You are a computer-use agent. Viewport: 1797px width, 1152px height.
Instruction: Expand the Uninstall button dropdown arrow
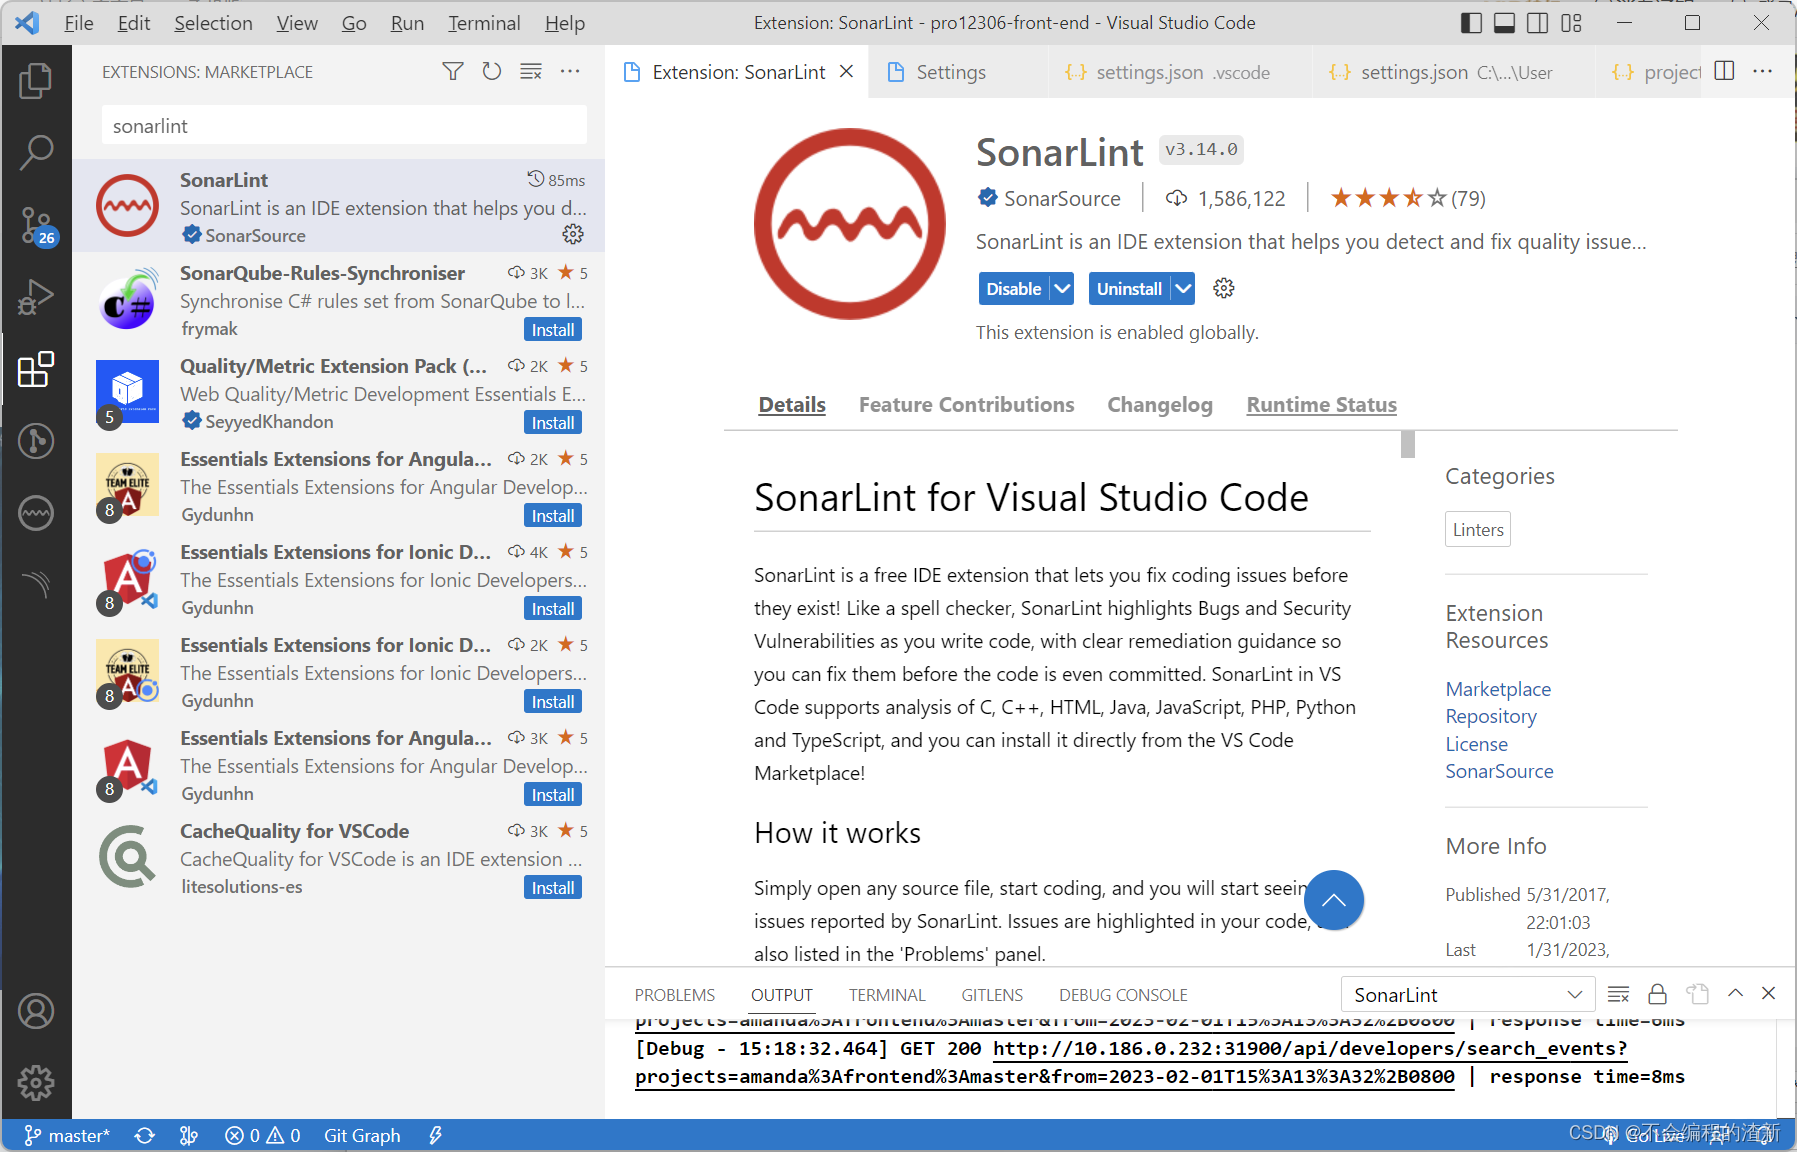pos(1183,289)
